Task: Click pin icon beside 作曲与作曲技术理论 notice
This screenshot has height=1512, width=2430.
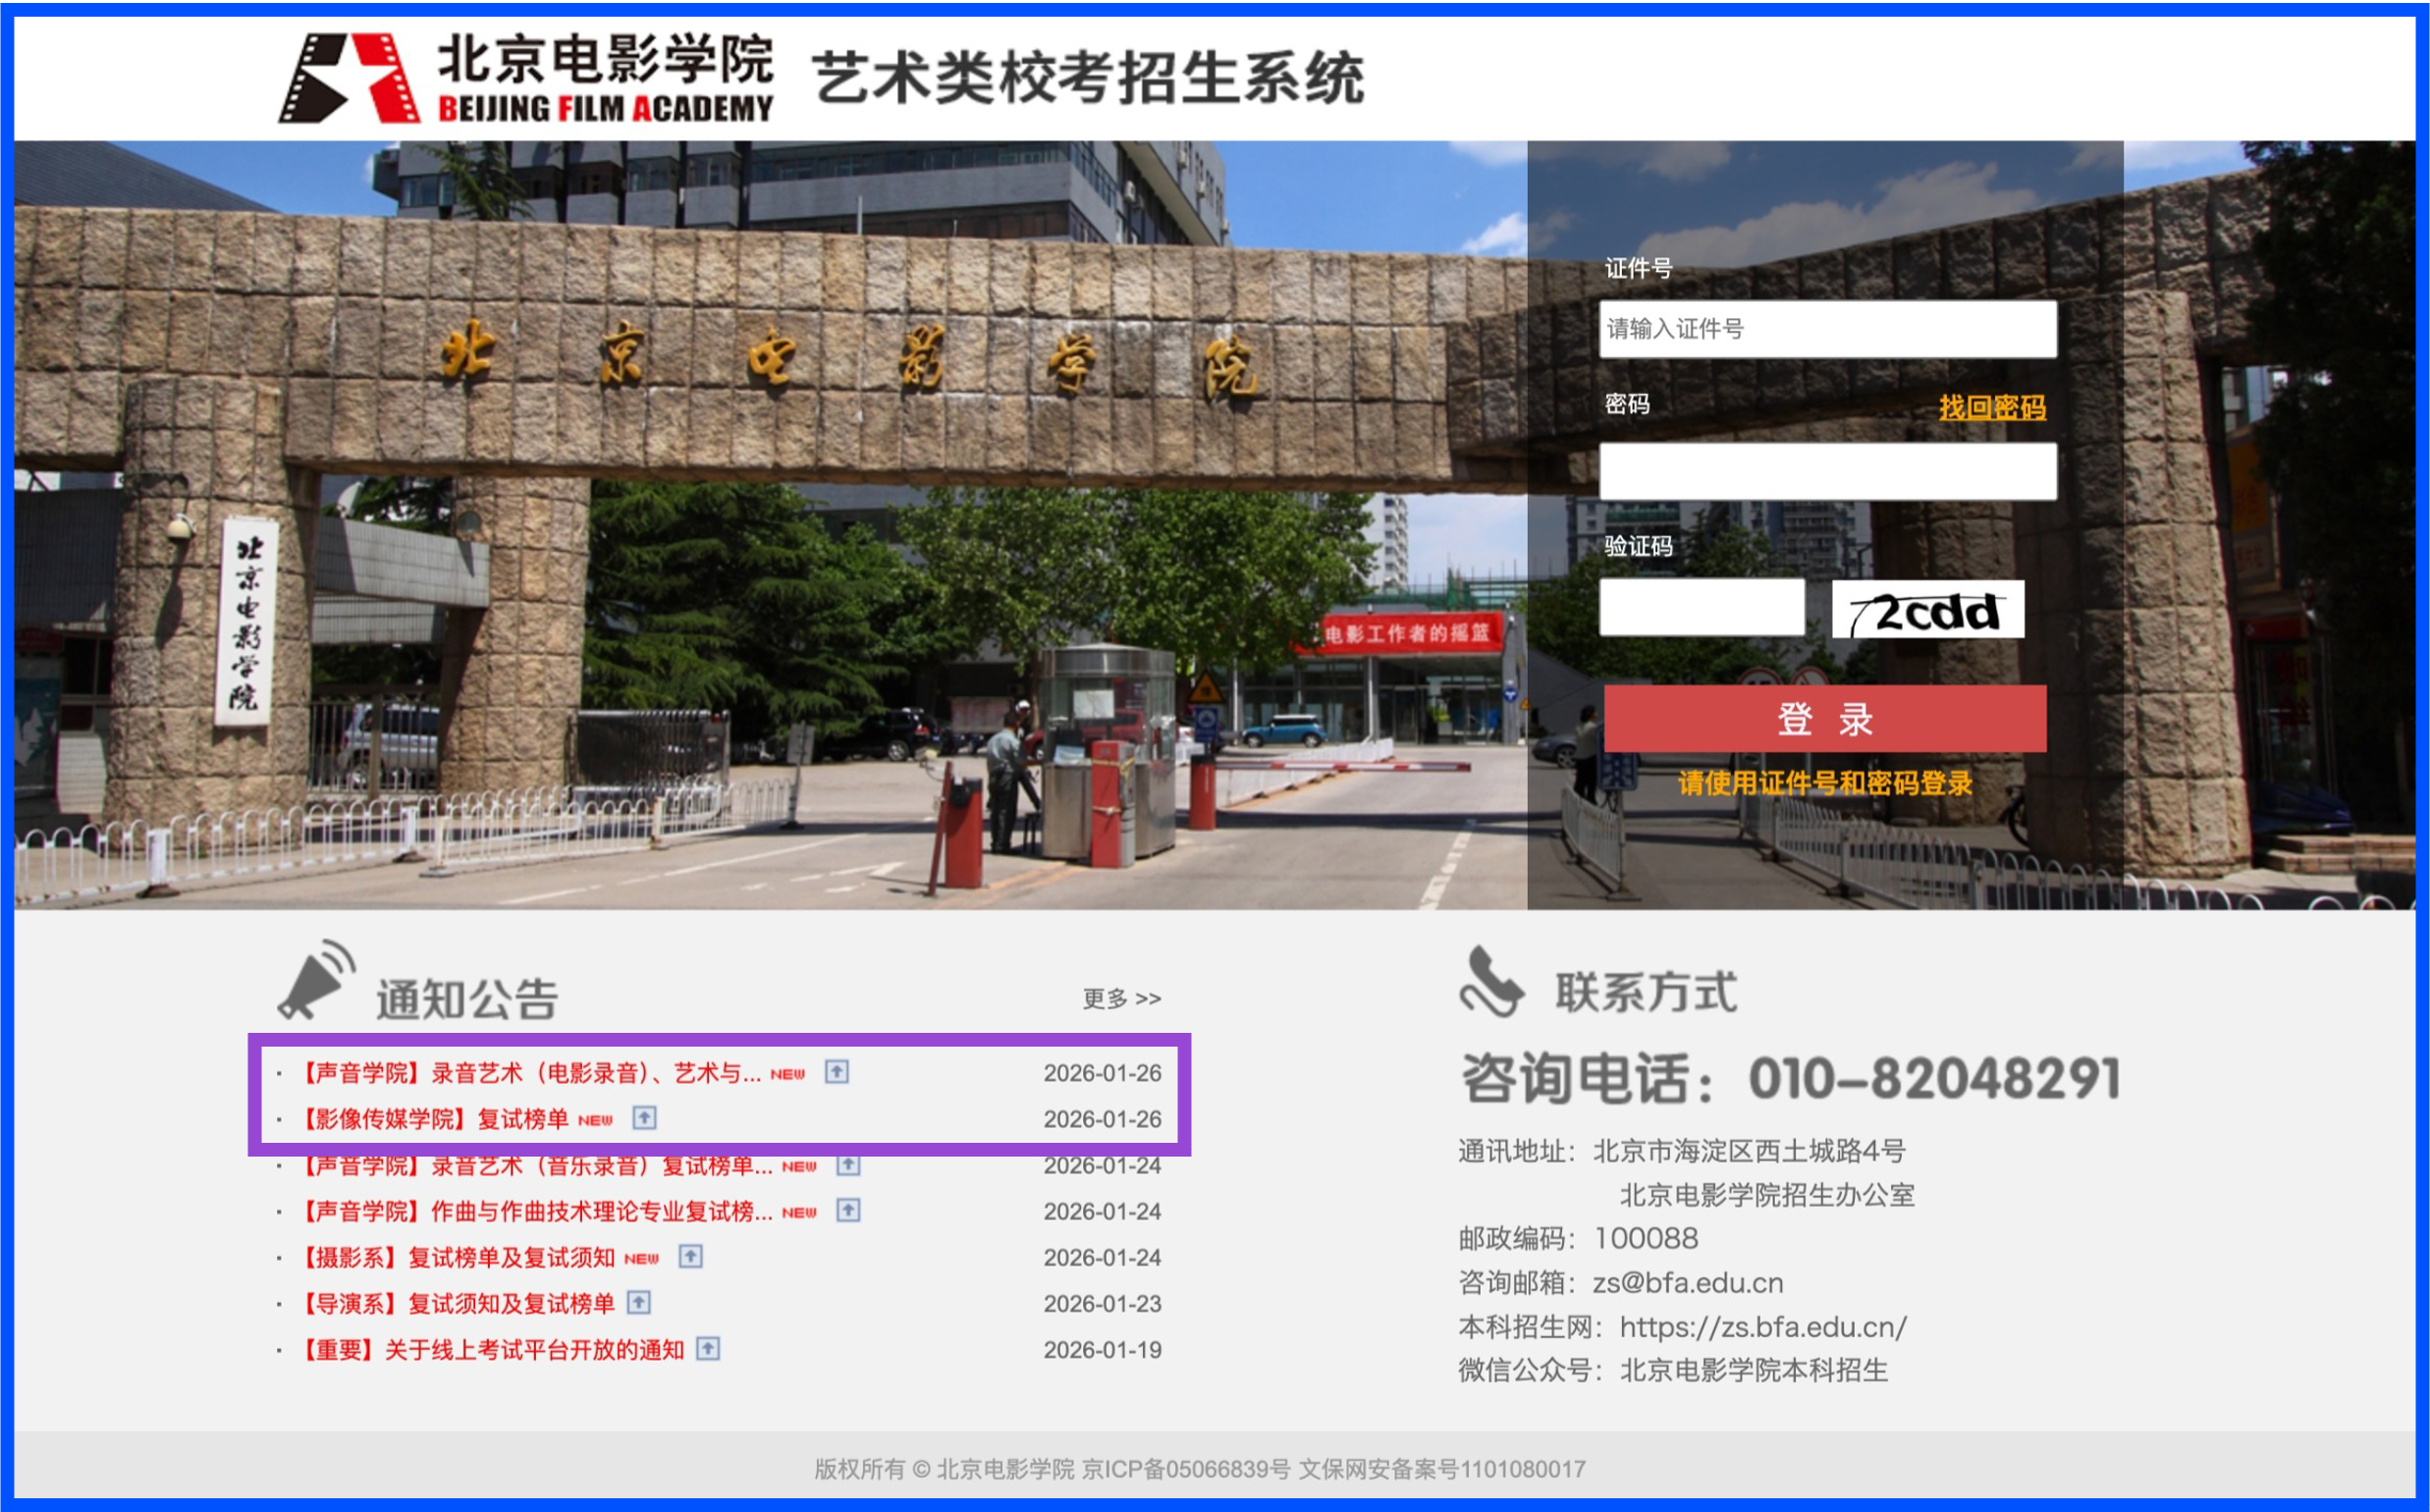Action: 848,1211
